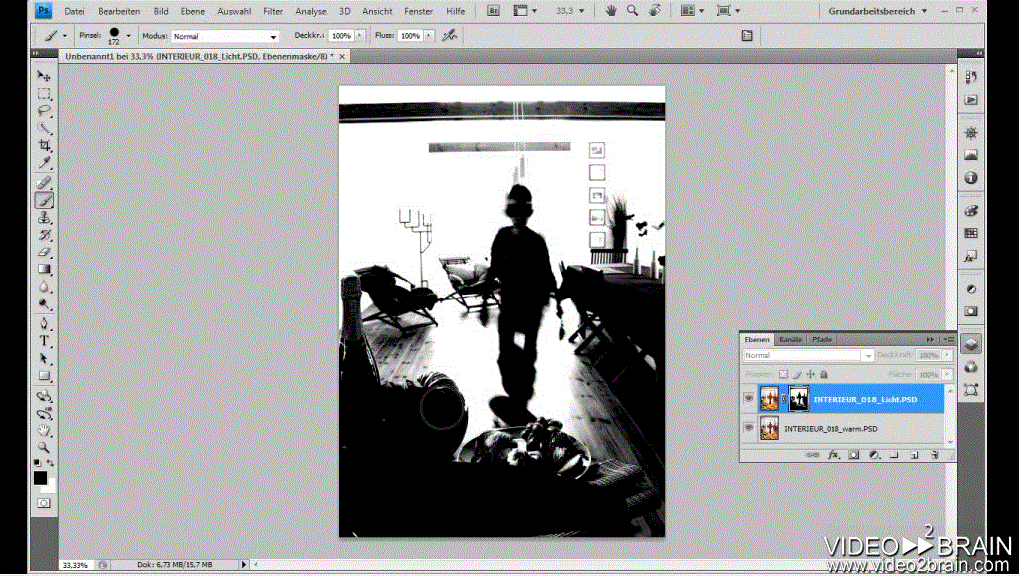
Task: Toggle lock layer position
Action: [x=810, y=374]
